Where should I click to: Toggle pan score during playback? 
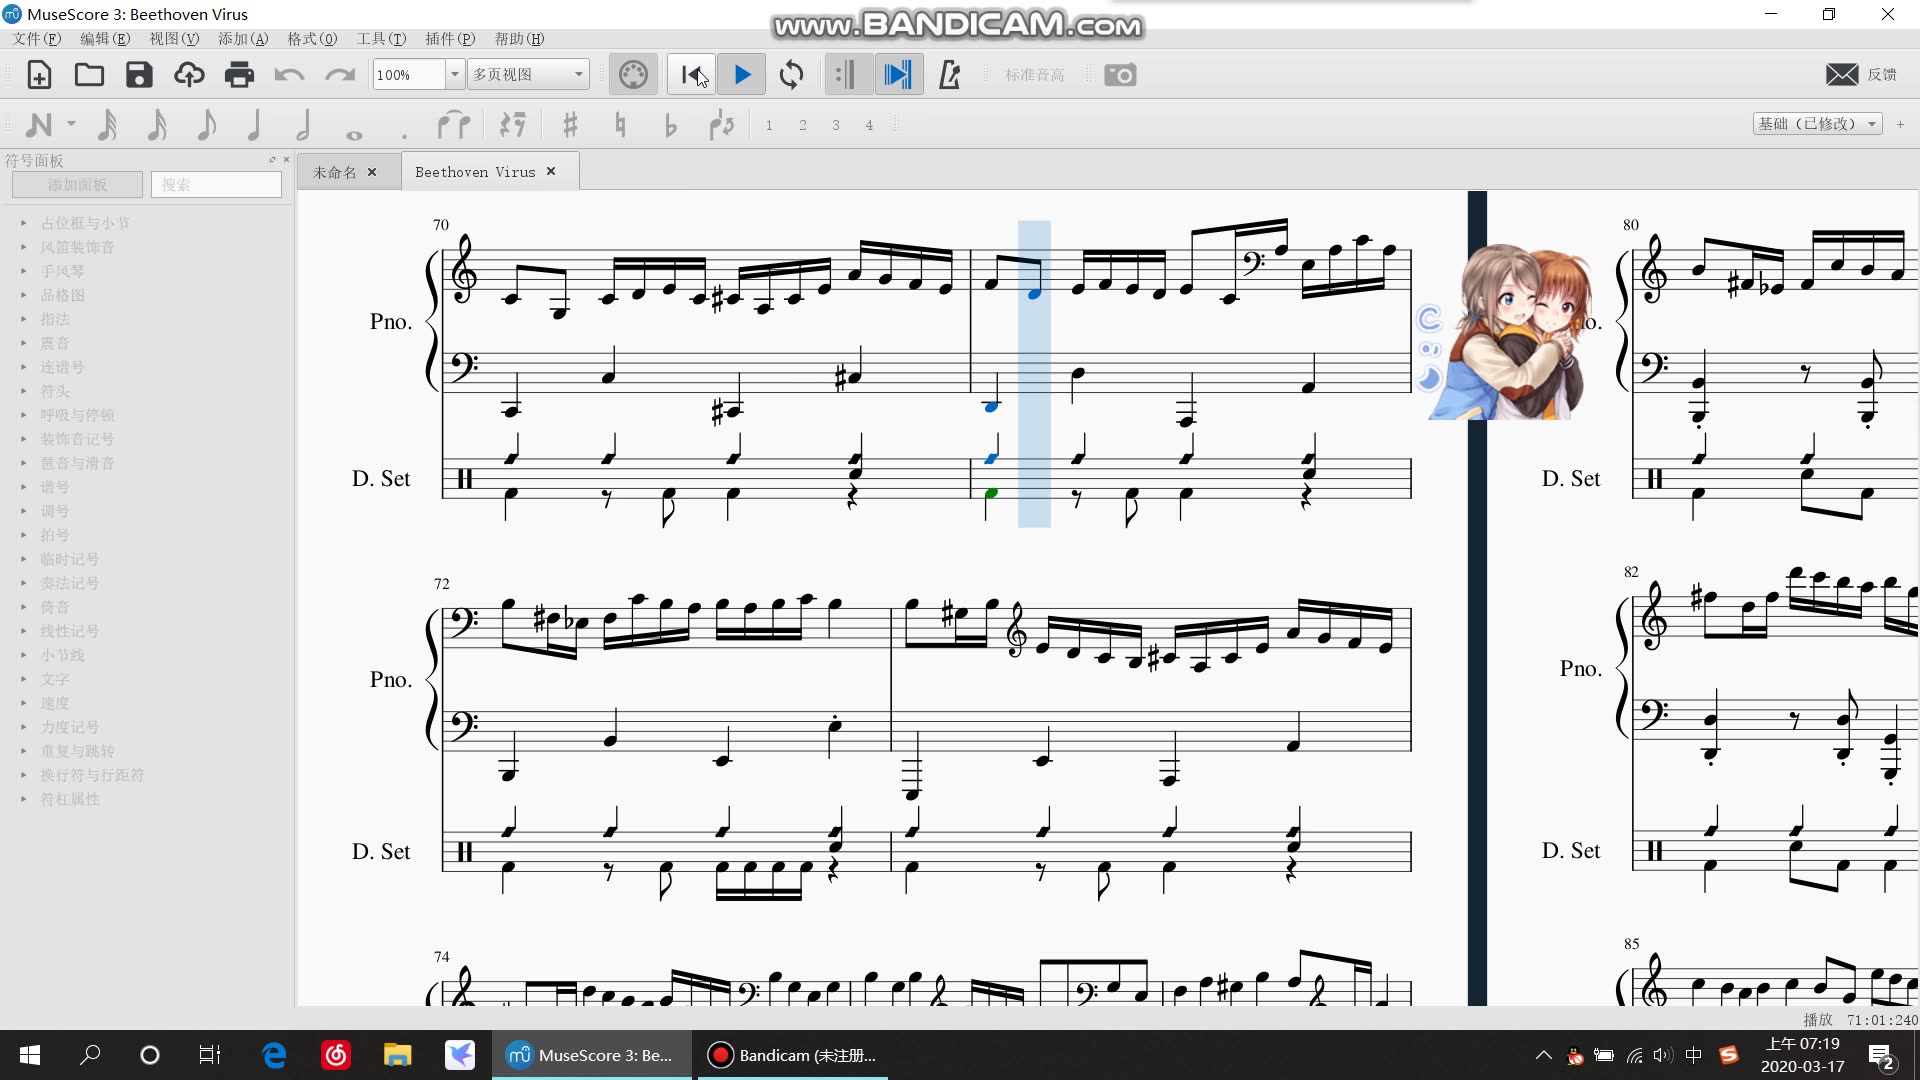897,75
